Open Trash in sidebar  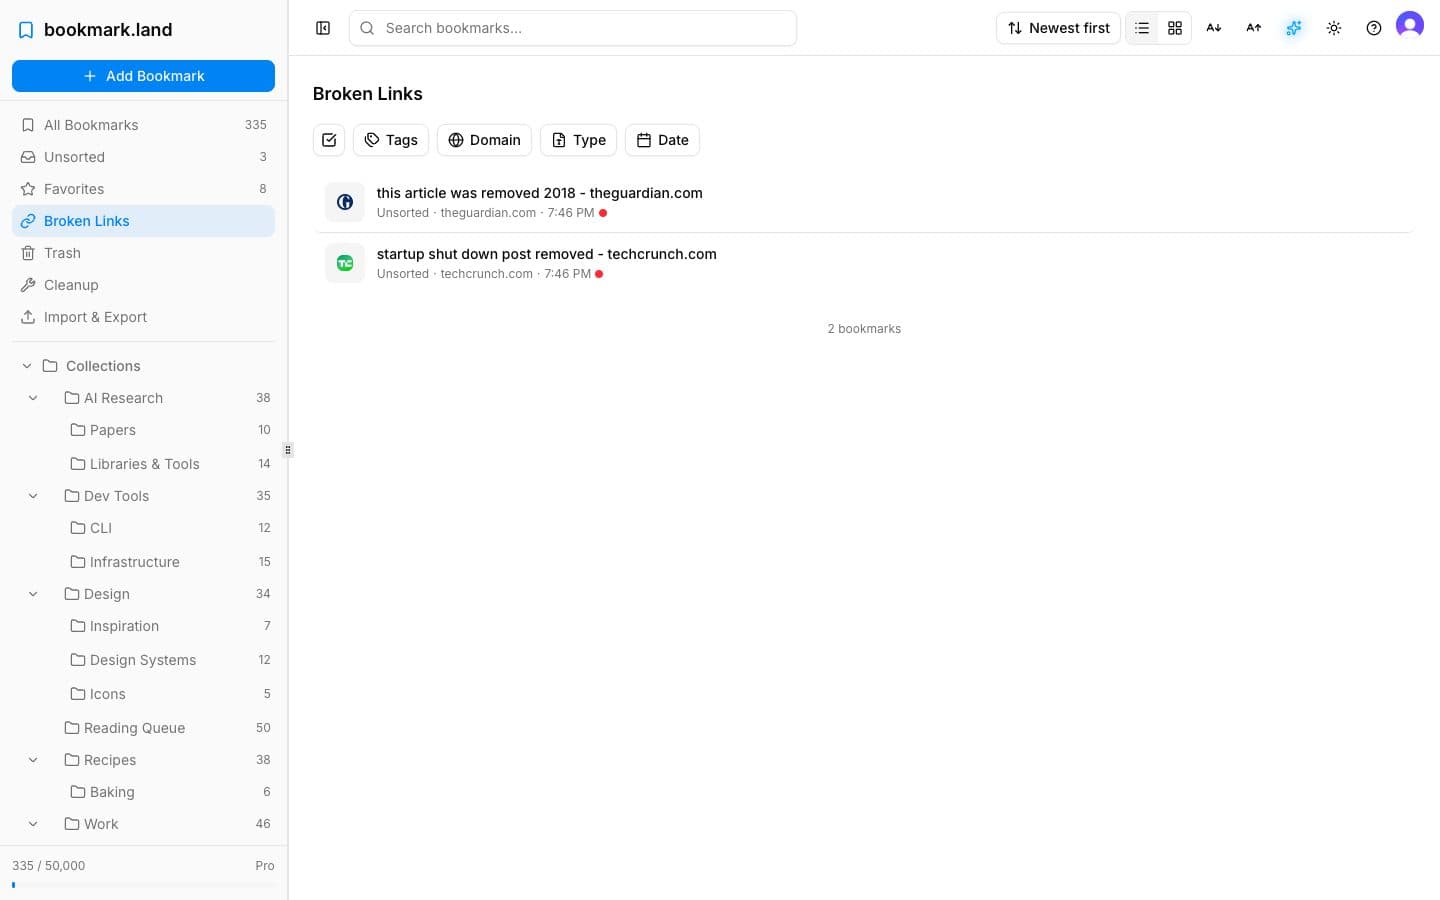click(143, 253)
